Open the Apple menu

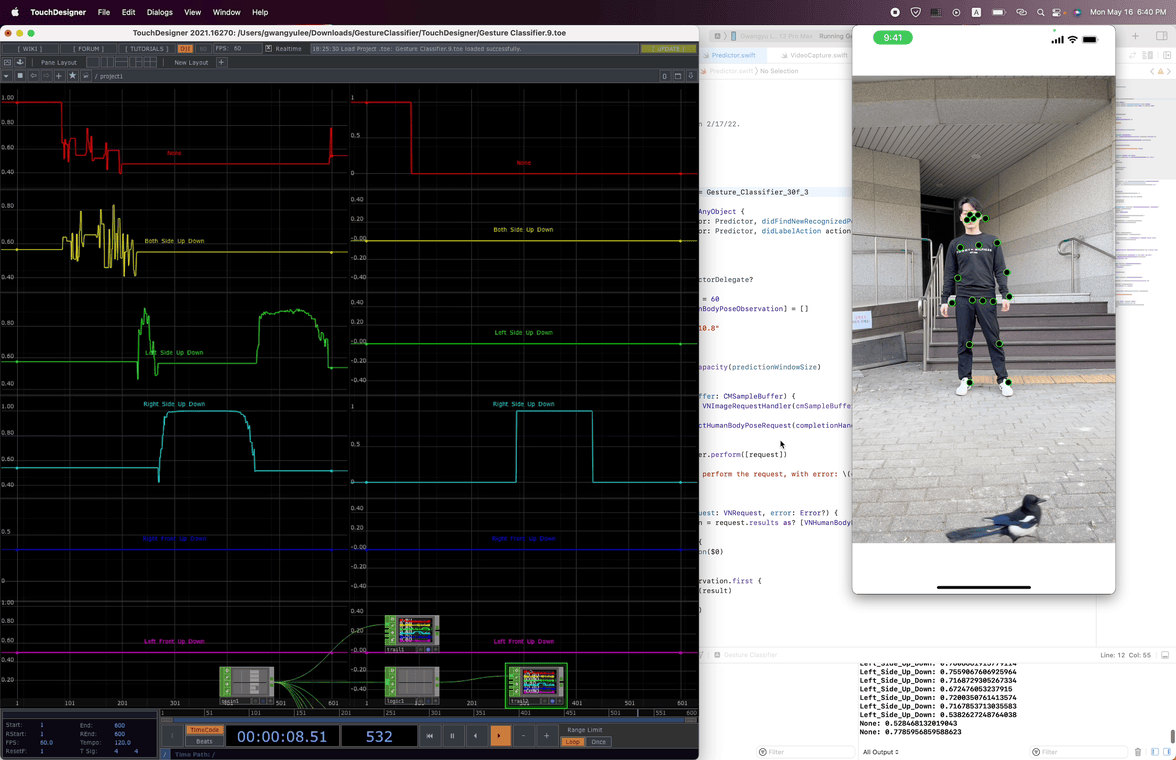pyautogui.click(x=14, y=12)
